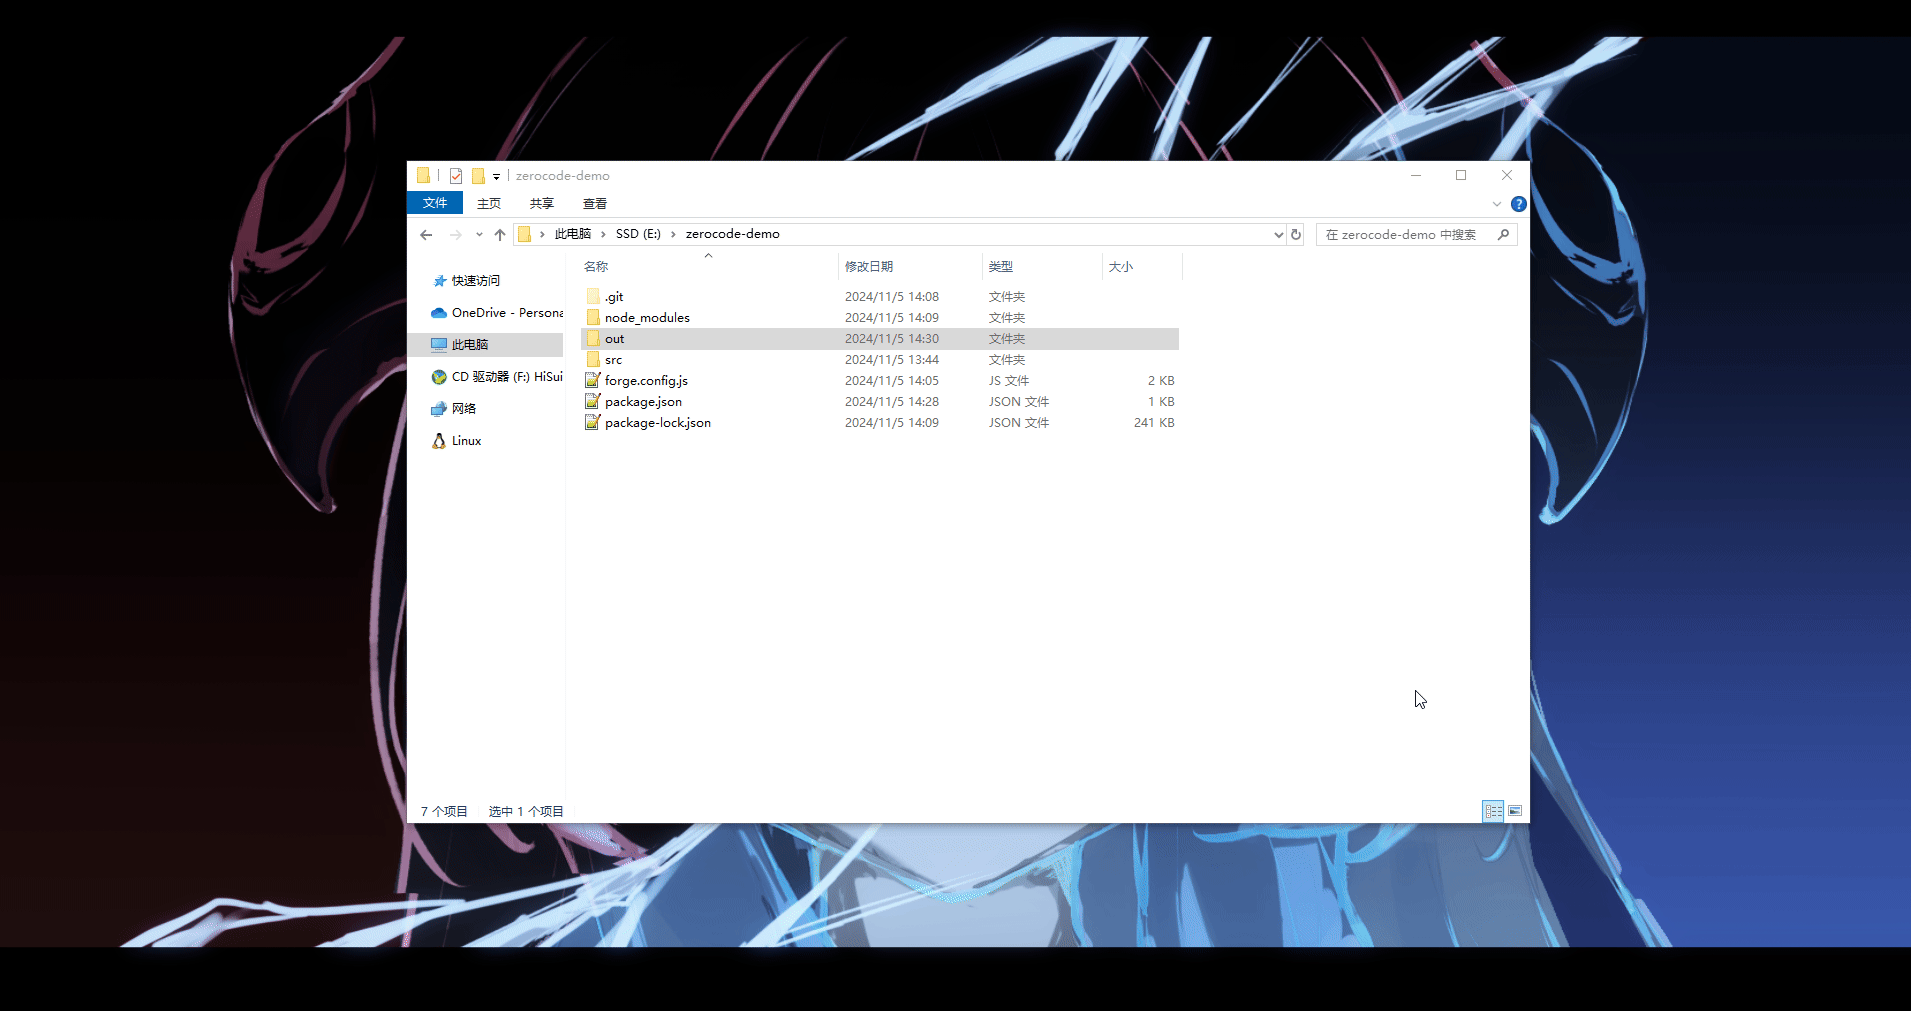Expand the chevron after 此电脑 breadcrumb
The width and height of the screenshot is (1911, 1011).
coord(604,234)
